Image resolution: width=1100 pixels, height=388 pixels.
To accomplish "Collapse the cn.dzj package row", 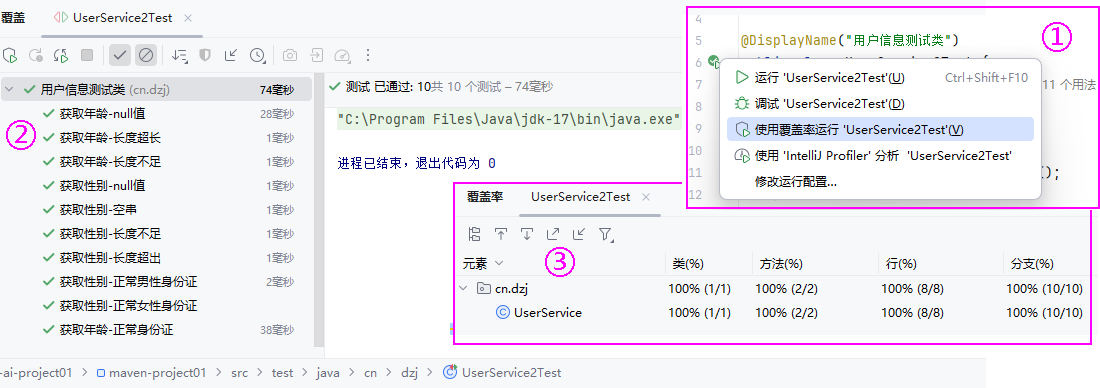I will point(463,288).
